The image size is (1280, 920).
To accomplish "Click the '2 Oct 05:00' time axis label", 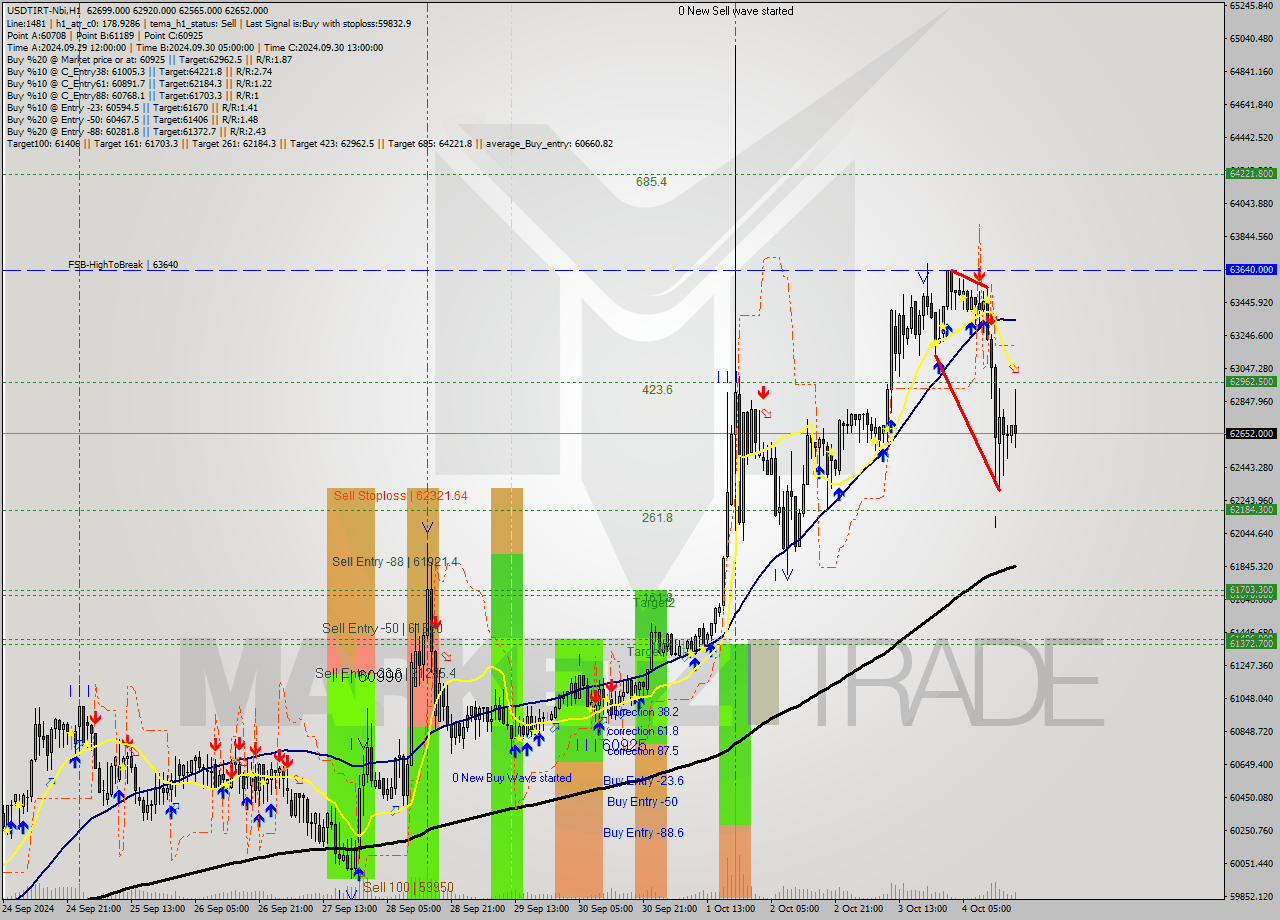I will point(795,909).
